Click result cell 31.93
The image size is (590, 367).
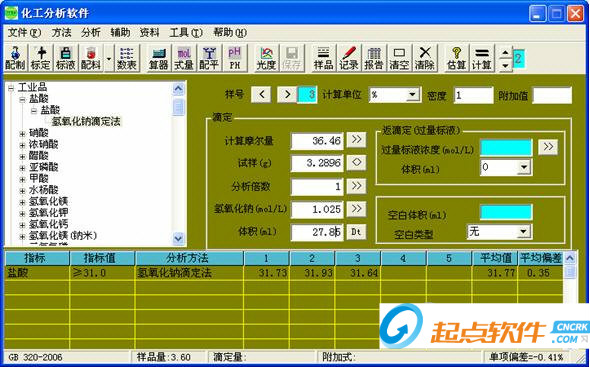[x=312, y=273]
